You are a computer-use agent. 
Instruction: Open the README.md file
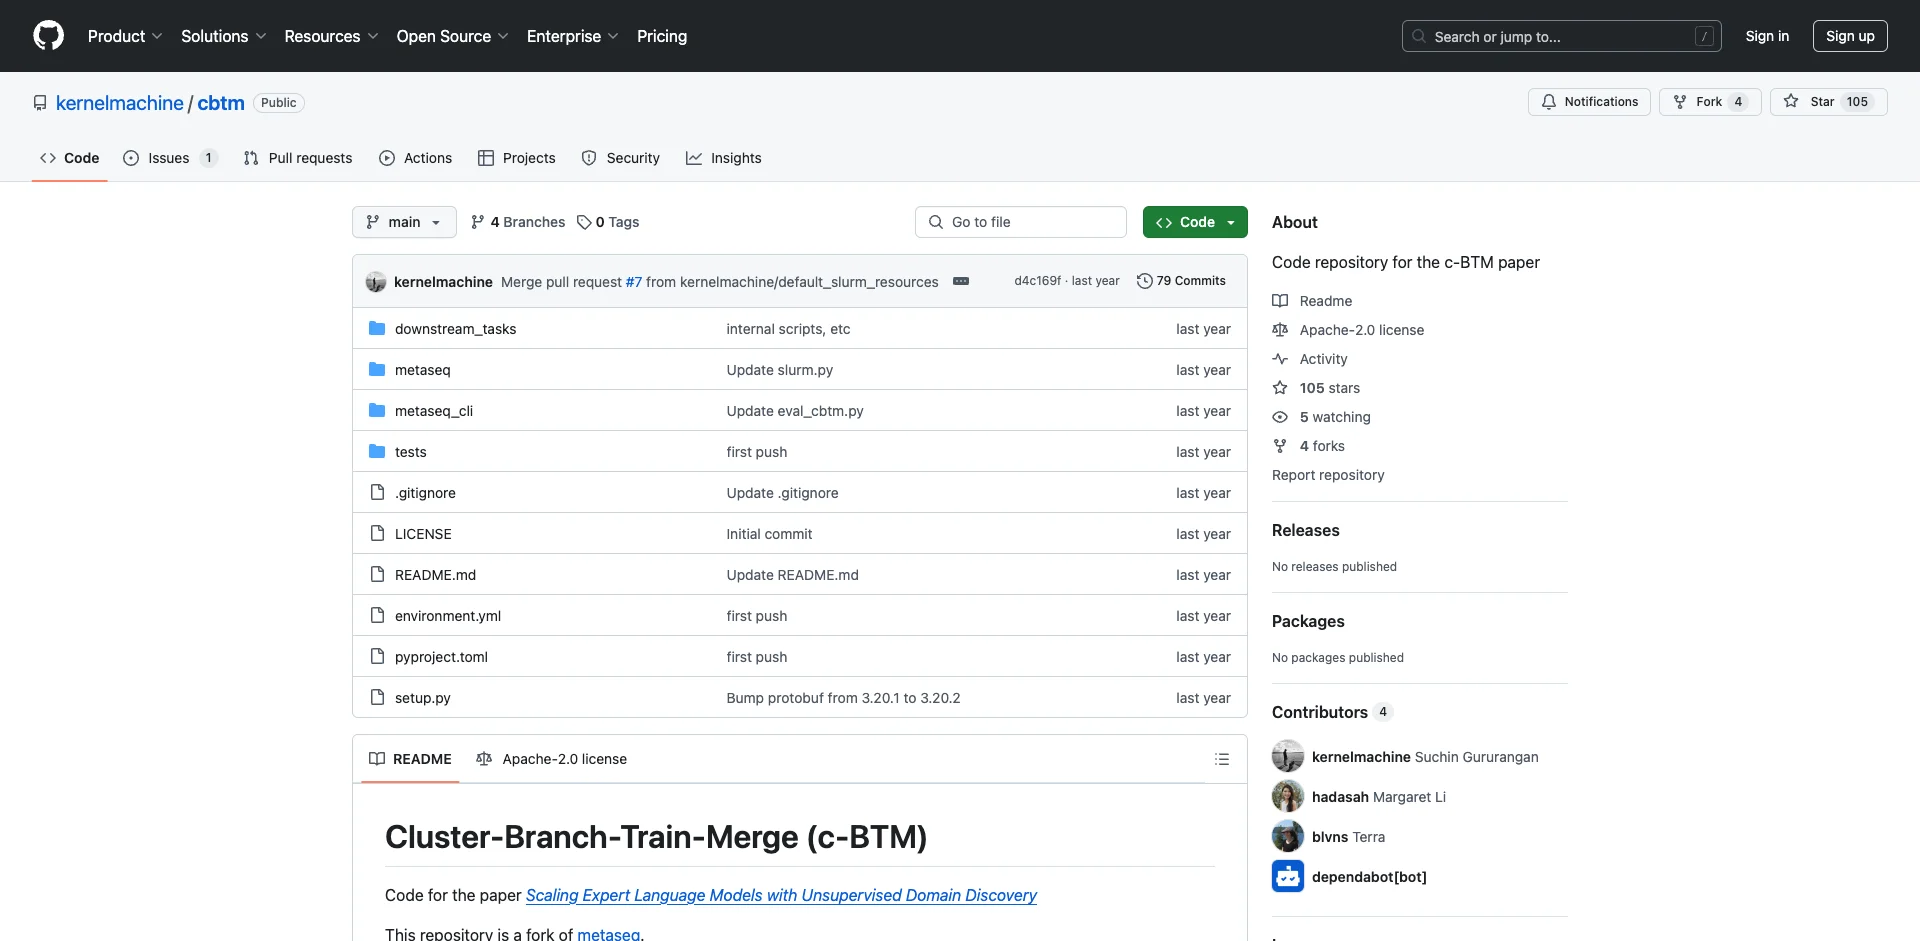pyautogui.click(x=435, y=575)
